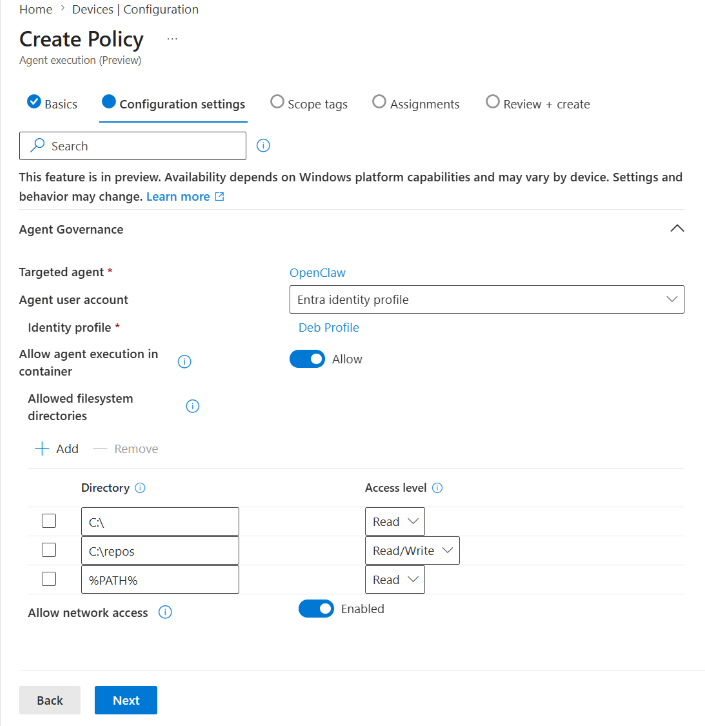Click the Basics completed checkmark icon

(x=34, y=101)
